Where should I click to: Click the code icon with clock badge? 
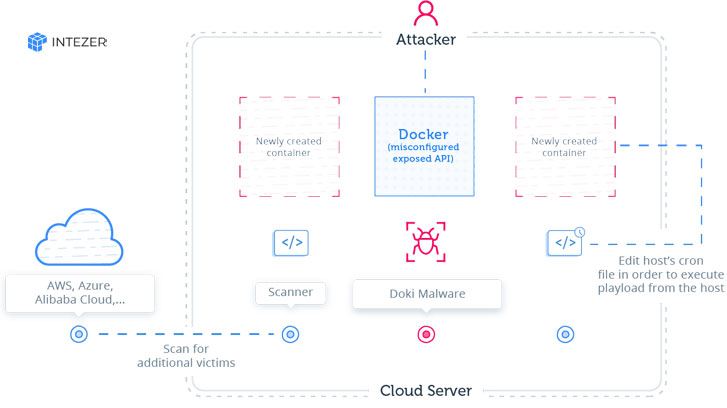tap(565, 241)
